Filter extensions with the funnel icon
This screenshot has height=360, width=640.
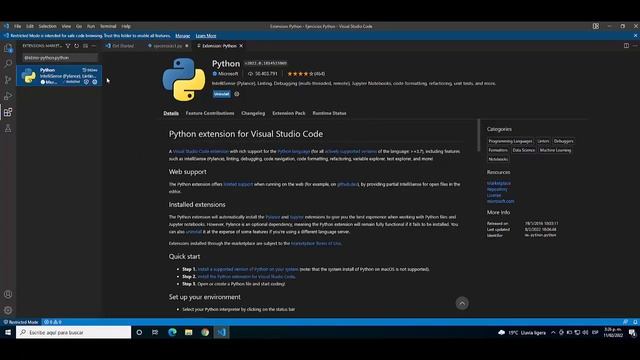pos(68,46)
